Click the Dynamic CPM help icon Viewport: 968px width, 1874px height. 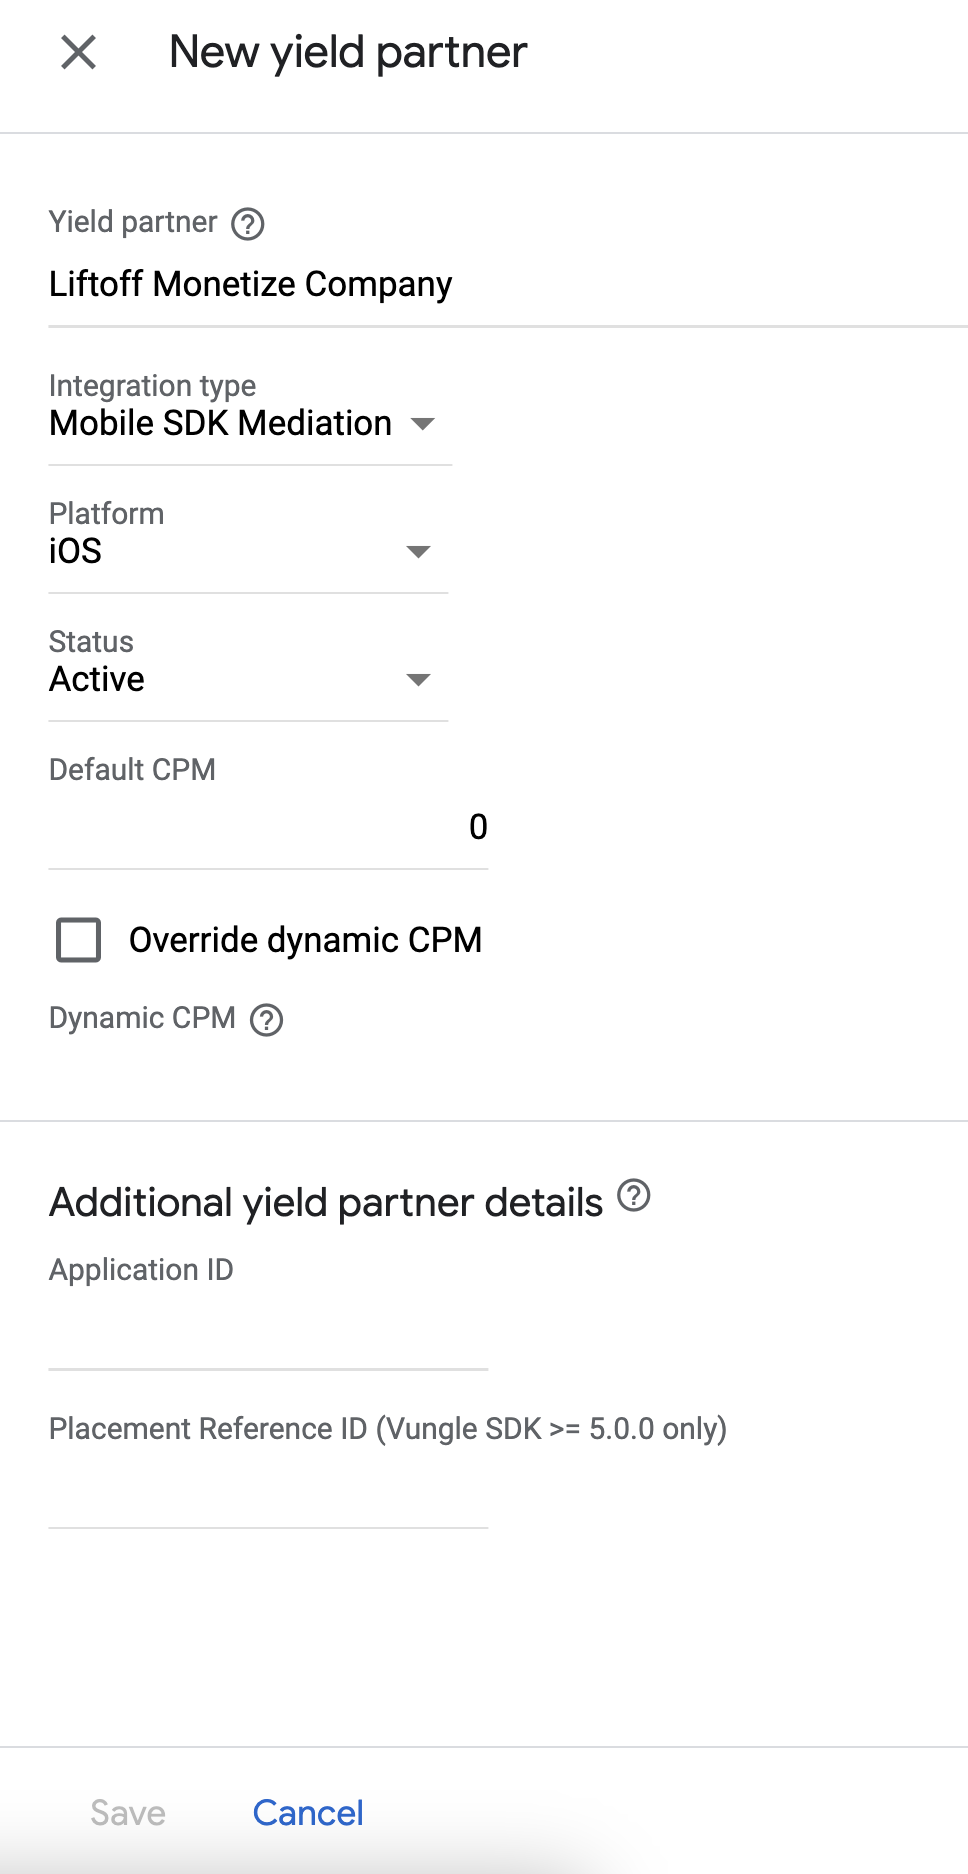coord(266,1020)
